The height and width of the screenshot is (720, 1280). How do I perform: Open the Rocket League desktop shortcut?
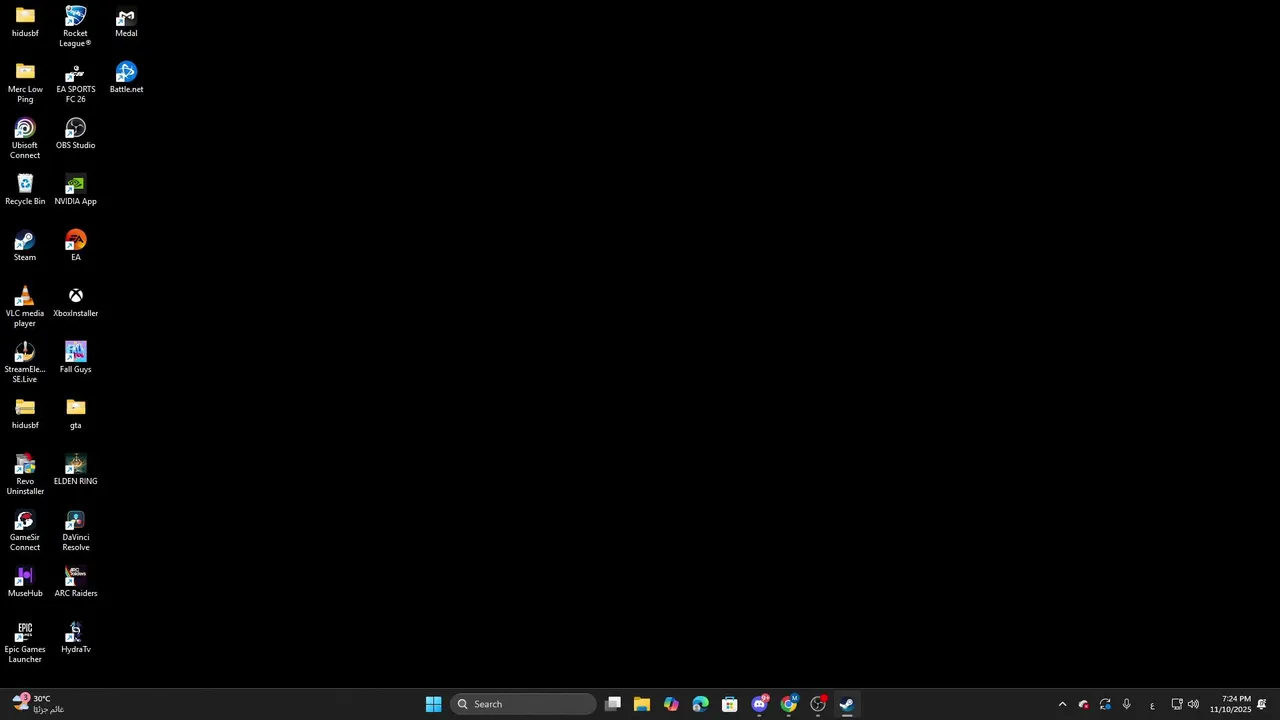pos(75,26)
